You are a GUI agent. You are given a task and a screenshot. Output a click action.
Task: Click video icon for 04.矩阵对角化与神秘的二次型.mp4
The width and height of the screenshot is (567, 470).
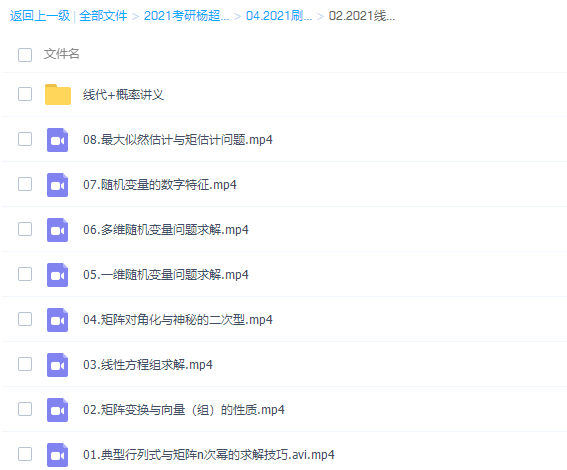click(57, 320)
